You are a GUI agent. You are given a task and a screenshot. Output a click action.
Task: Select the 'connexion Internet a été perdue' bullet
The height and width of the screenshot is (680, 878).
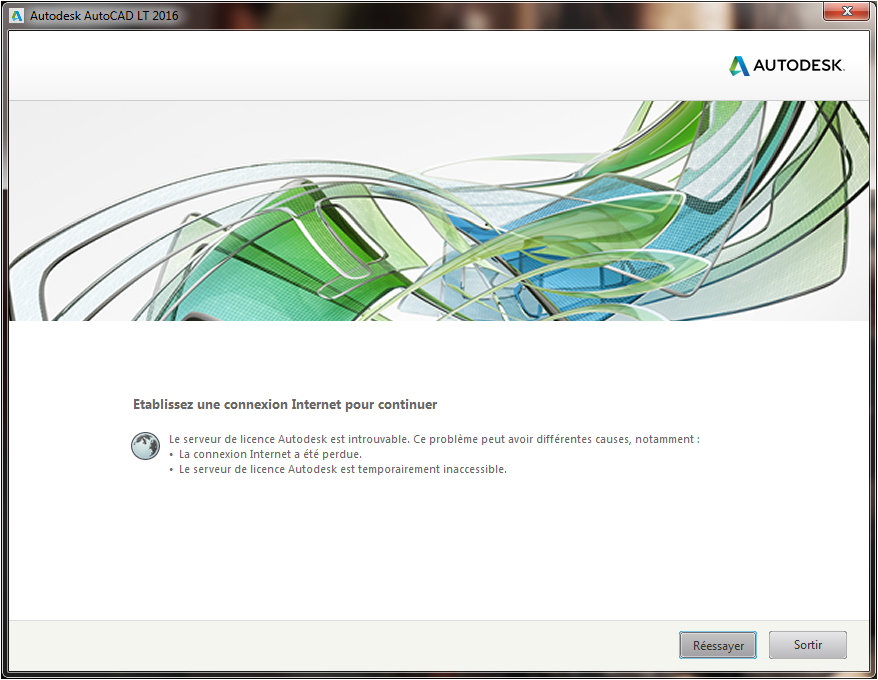click(x=270, y=454)
